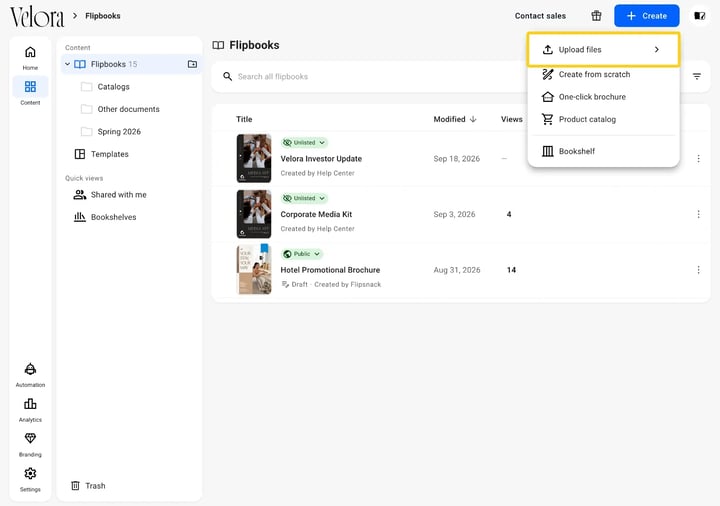Open more options for Velora Investor Update

pos(698,158)
